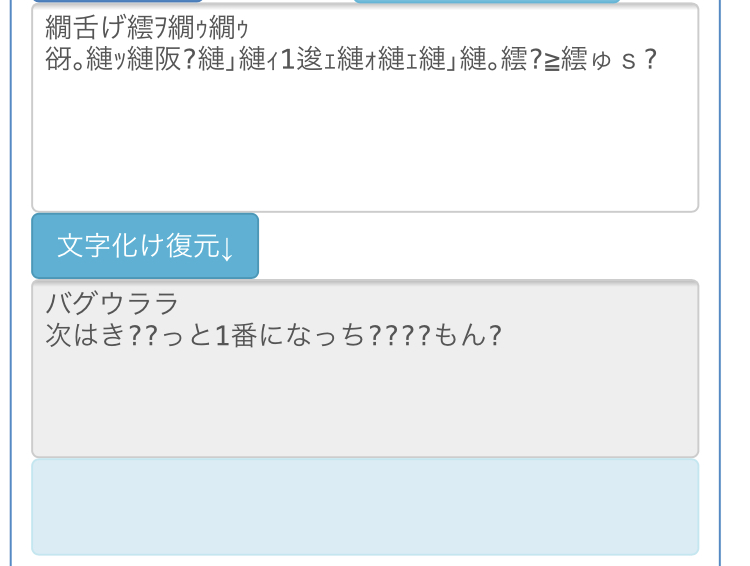Screen dimensions: 750x566
Task: Click the 文字化け label text on the button
Action: pyautogui.click(x=111, y=246)
